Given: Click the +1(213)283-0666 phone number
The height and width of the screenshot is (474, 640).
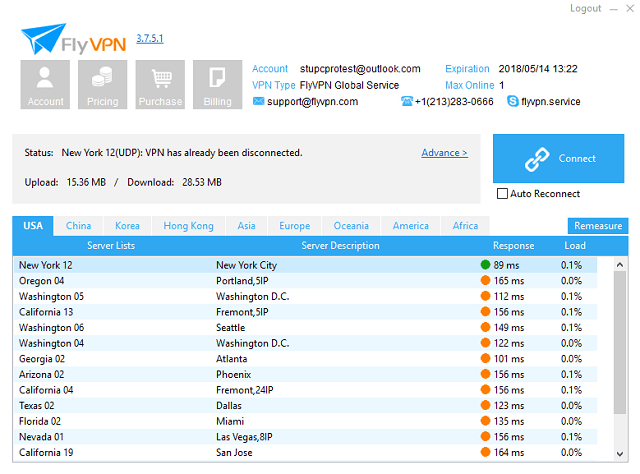Looking at the screenshot, I should click(454, 101).
